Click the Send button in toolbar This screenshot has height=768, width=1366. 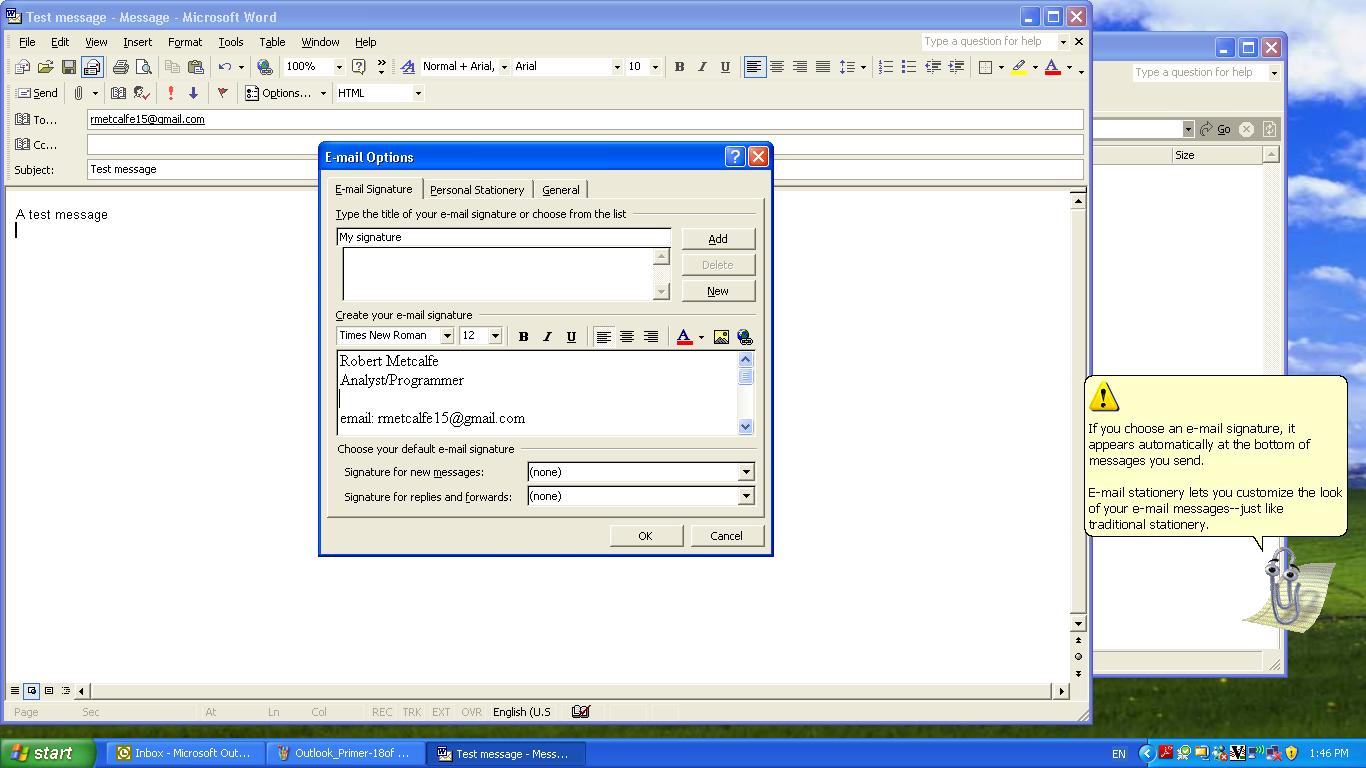[37, 93]
